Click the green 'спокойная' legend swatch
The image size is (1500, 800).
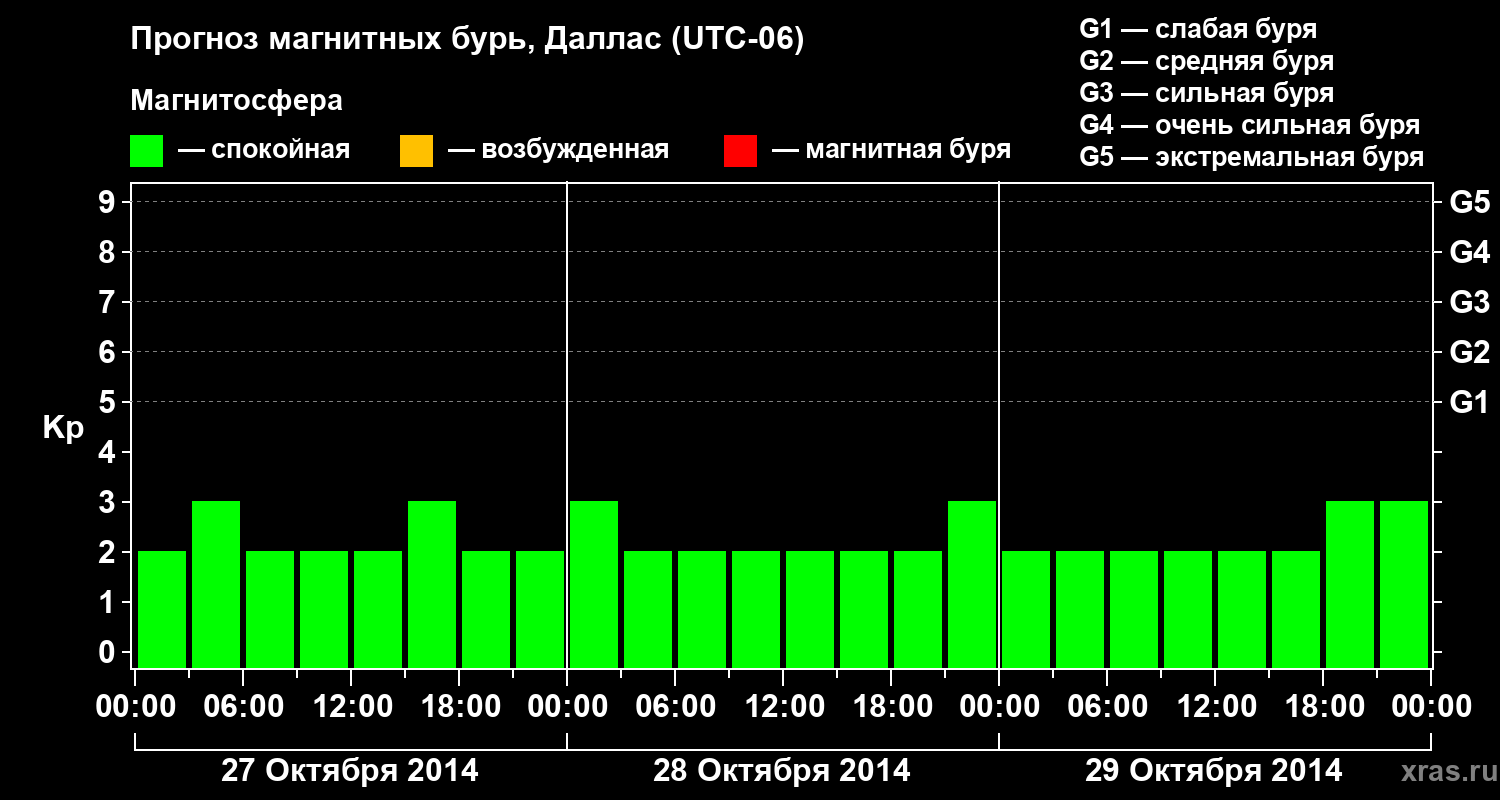click(147, 151)
